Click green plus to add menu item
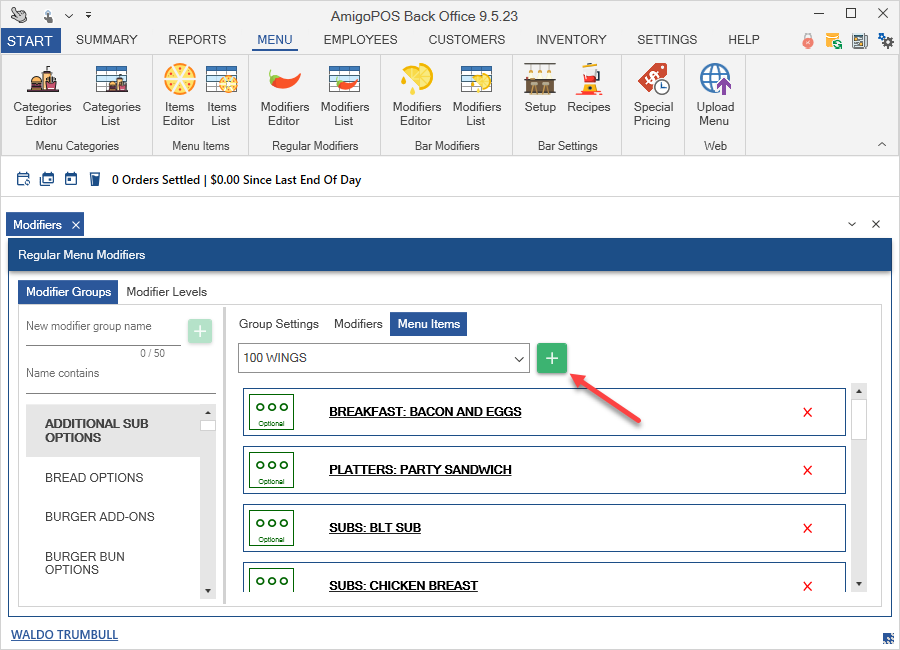The height and width of the screenshot is (650, 900). coord(552,358)
